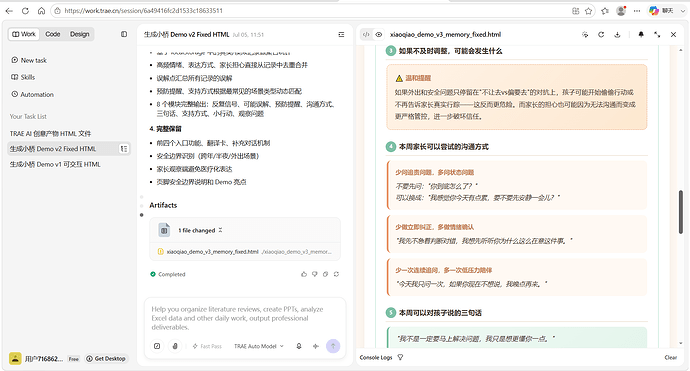Click list icon on Demo v2 Fixed HTML task
This screenshot has width=690, height=371.
[124, 149]
